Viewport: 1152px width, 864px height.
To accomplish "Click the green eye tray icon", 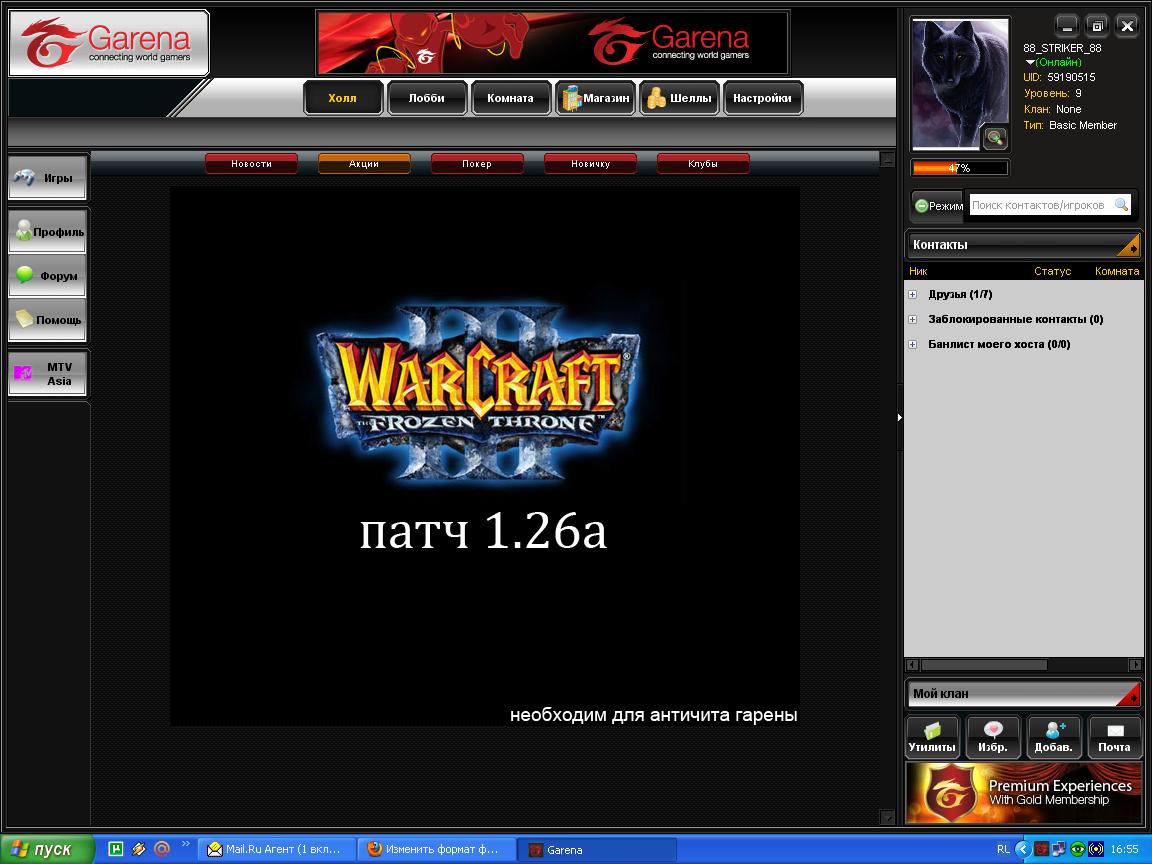I will click(x=1078, y=849).
